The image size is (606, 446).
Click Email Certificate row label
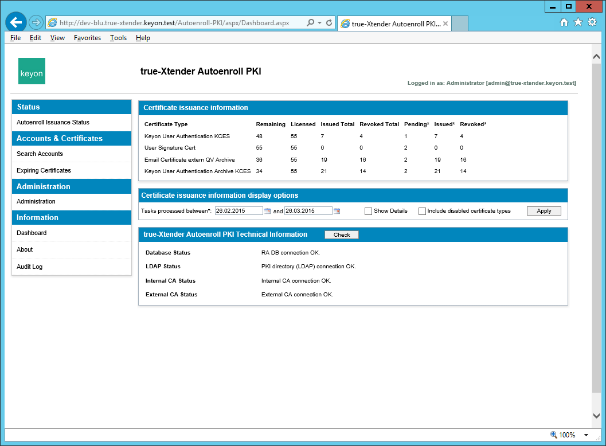point(190,160)
